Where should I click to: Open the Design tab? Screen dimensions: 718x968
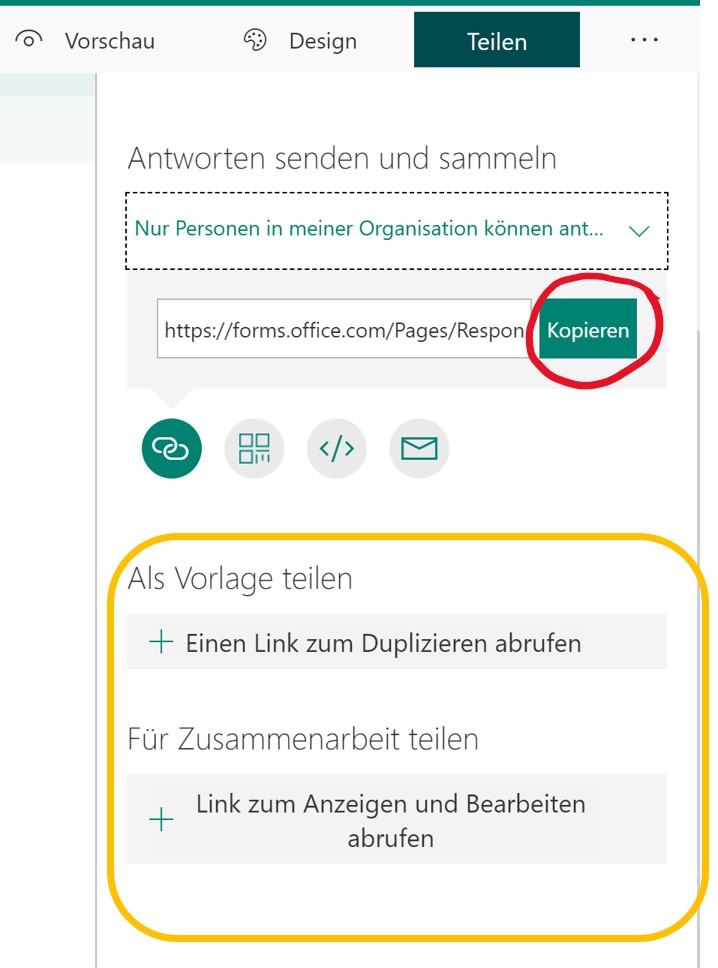point(301,41)
